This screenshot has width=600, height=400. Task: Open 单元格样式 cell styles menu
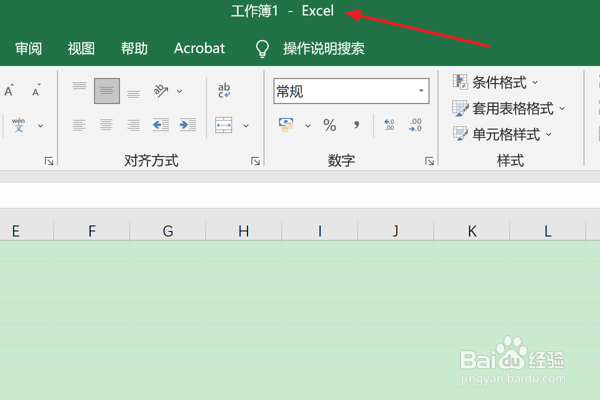click(502, 134)
